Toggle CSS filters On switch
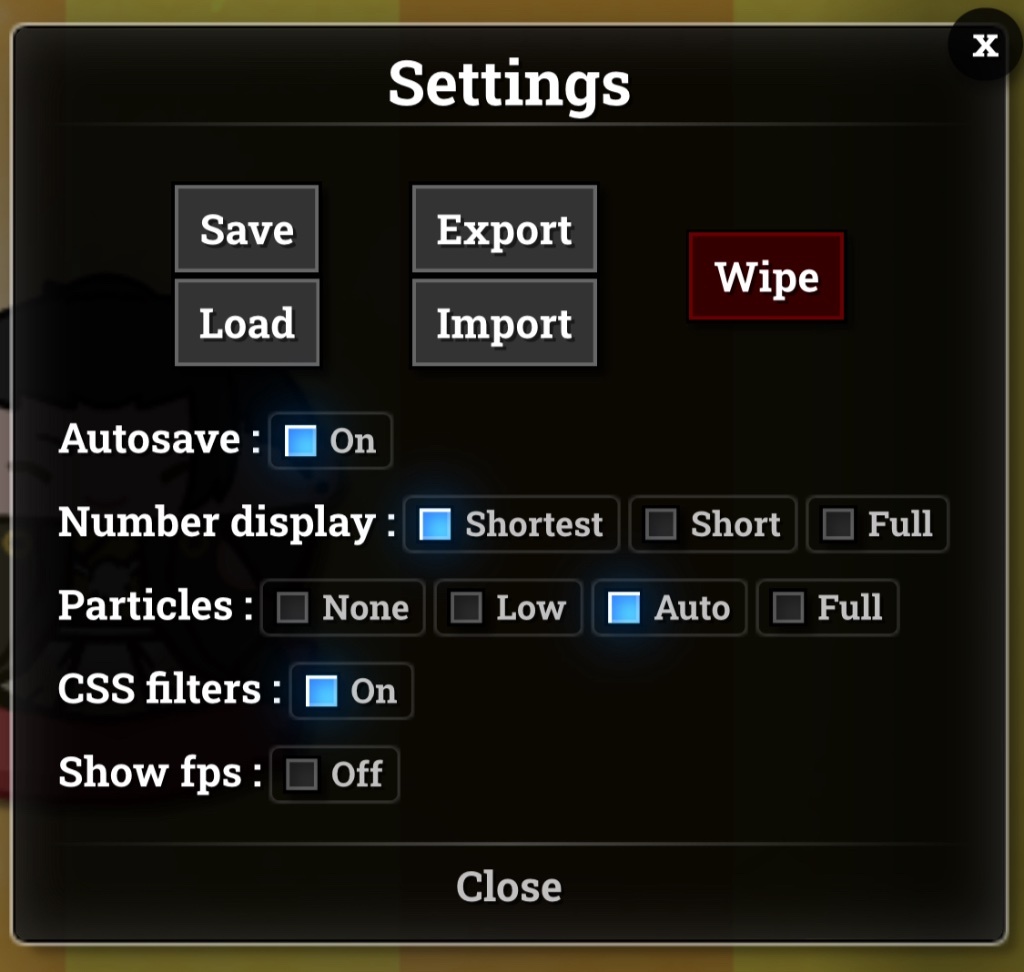 pos(351,692)
